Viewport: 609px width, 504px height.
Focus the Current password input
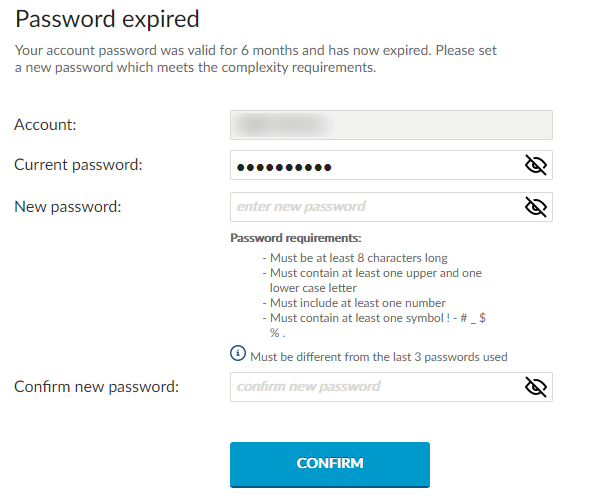(x=375, y=165)
